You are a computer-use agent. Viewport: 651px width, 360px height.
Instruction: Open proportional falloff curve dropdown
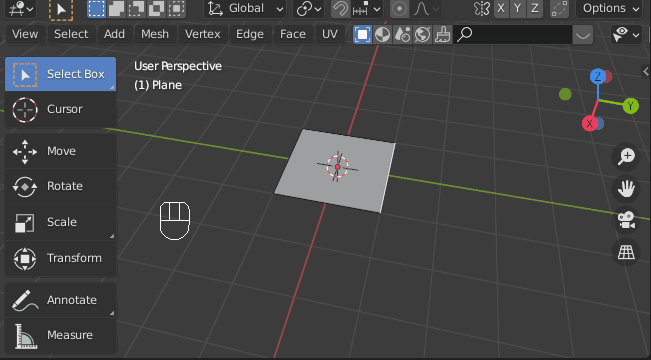point(426,8)
